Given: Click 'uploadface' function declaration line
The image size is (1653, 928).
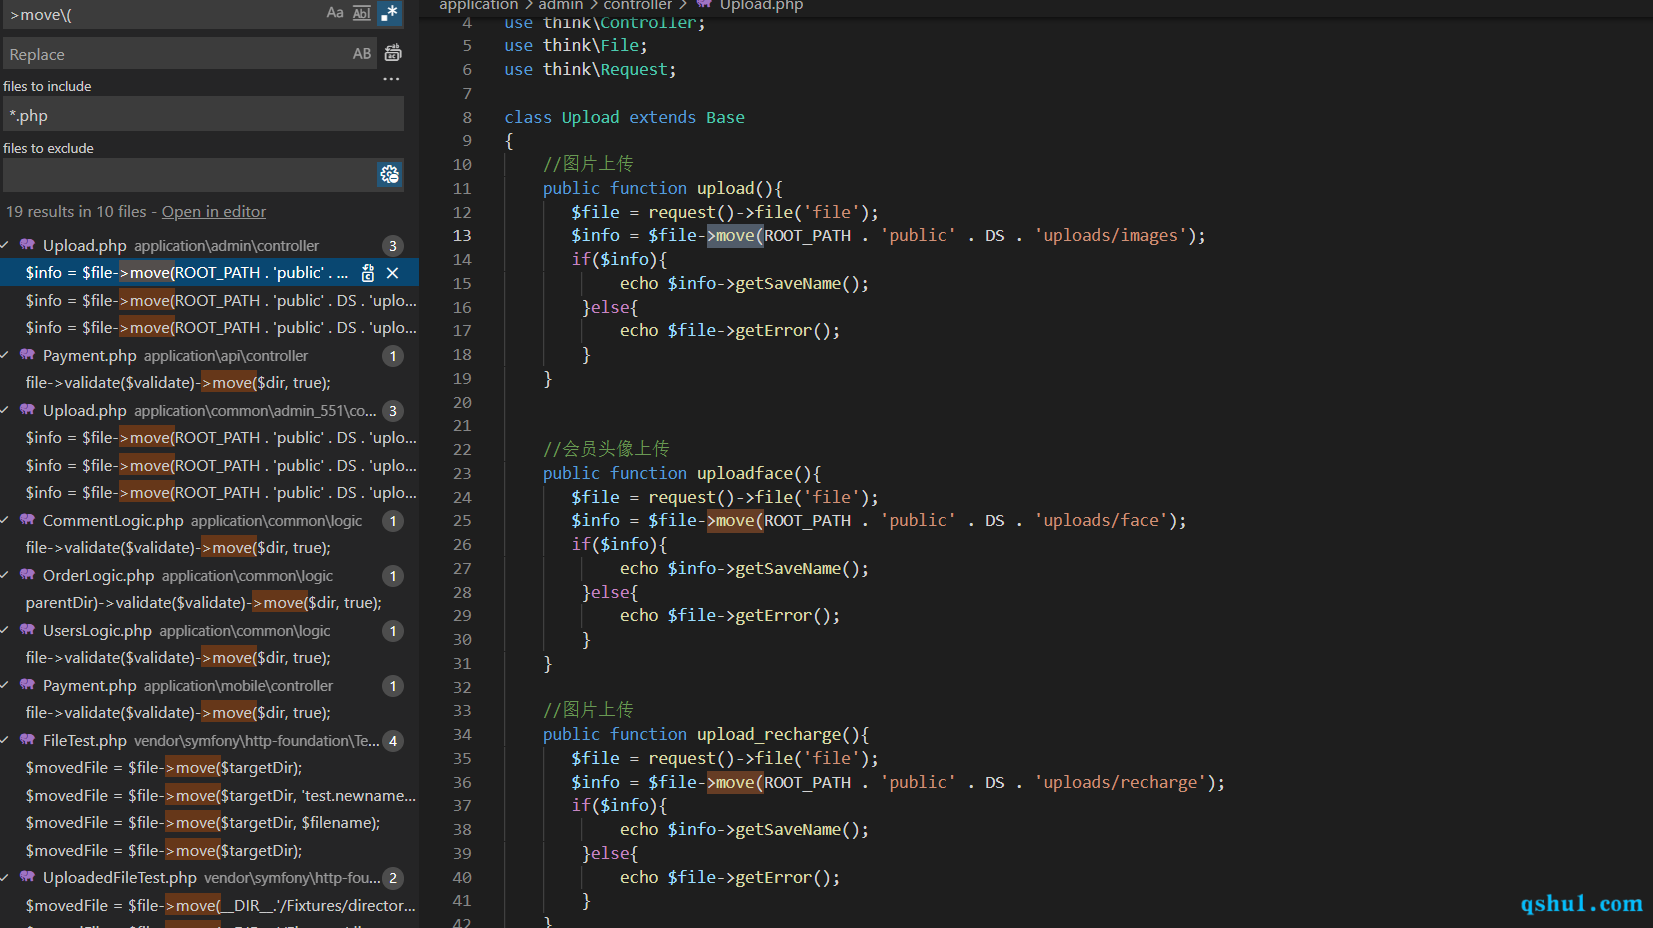Looking at the screenshot, I should pos(682,473).
